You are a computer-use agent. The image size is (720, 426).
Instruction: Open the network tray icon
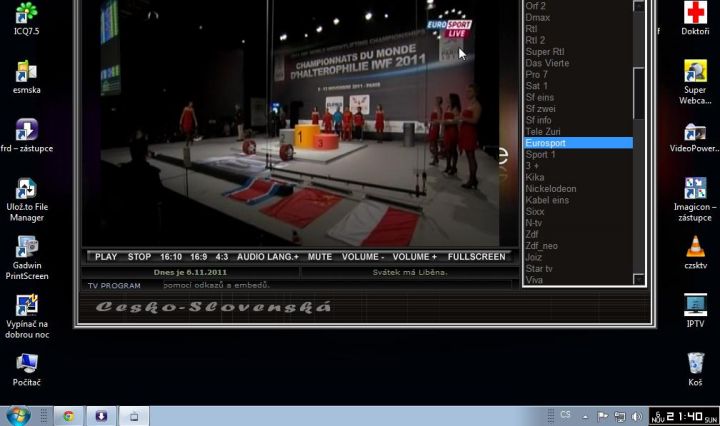(619, 417)
